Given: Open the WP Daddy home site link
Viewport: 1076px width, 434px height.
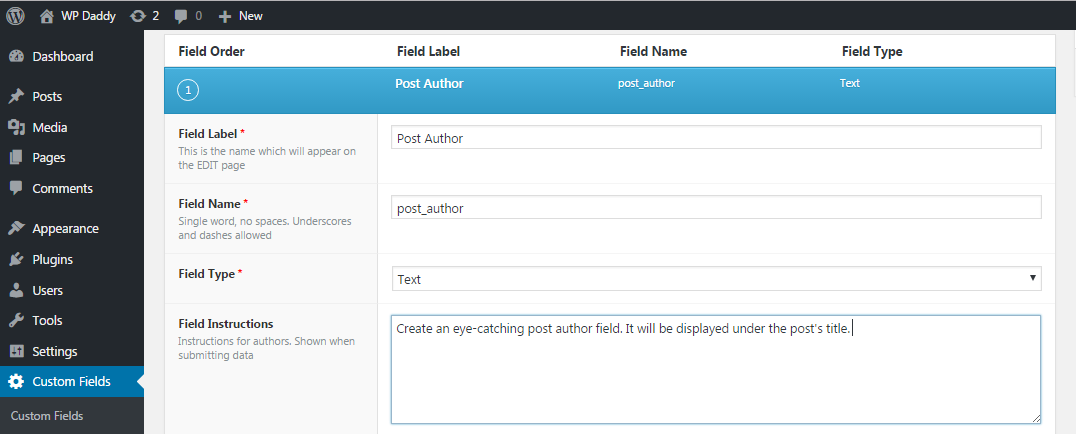Looking at the screenshot, I should click(77, 16).
